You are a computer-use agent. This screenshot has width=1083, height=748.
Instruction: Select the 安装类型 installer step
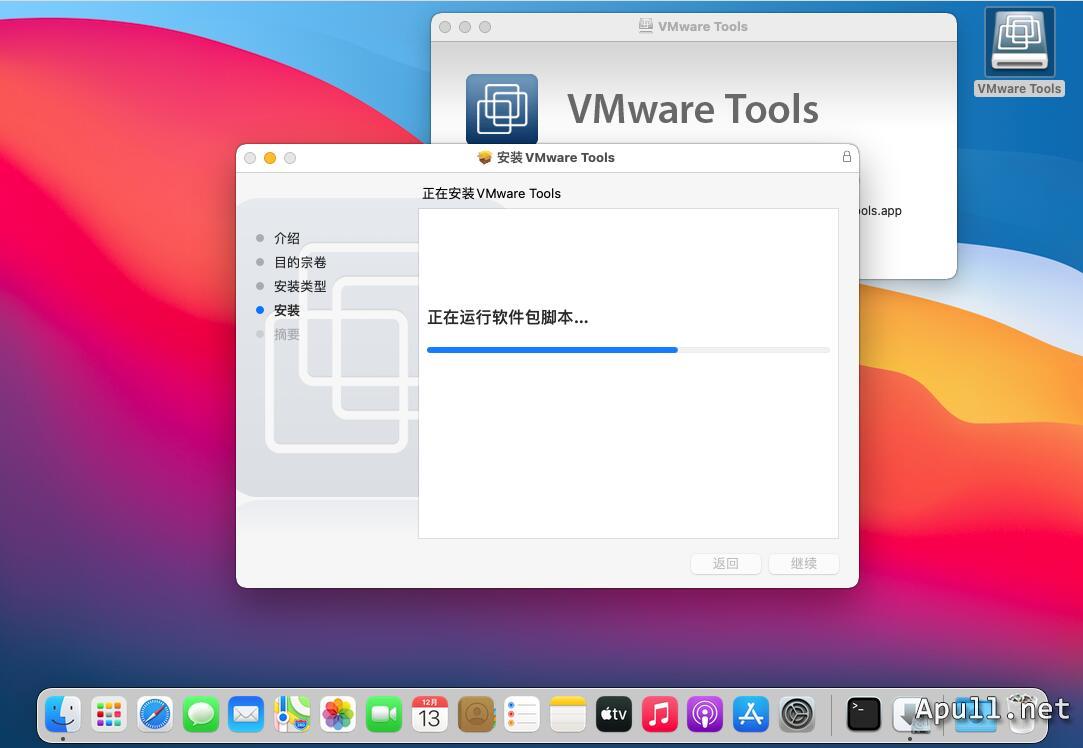pyautogui.click(x=300, y=286)
